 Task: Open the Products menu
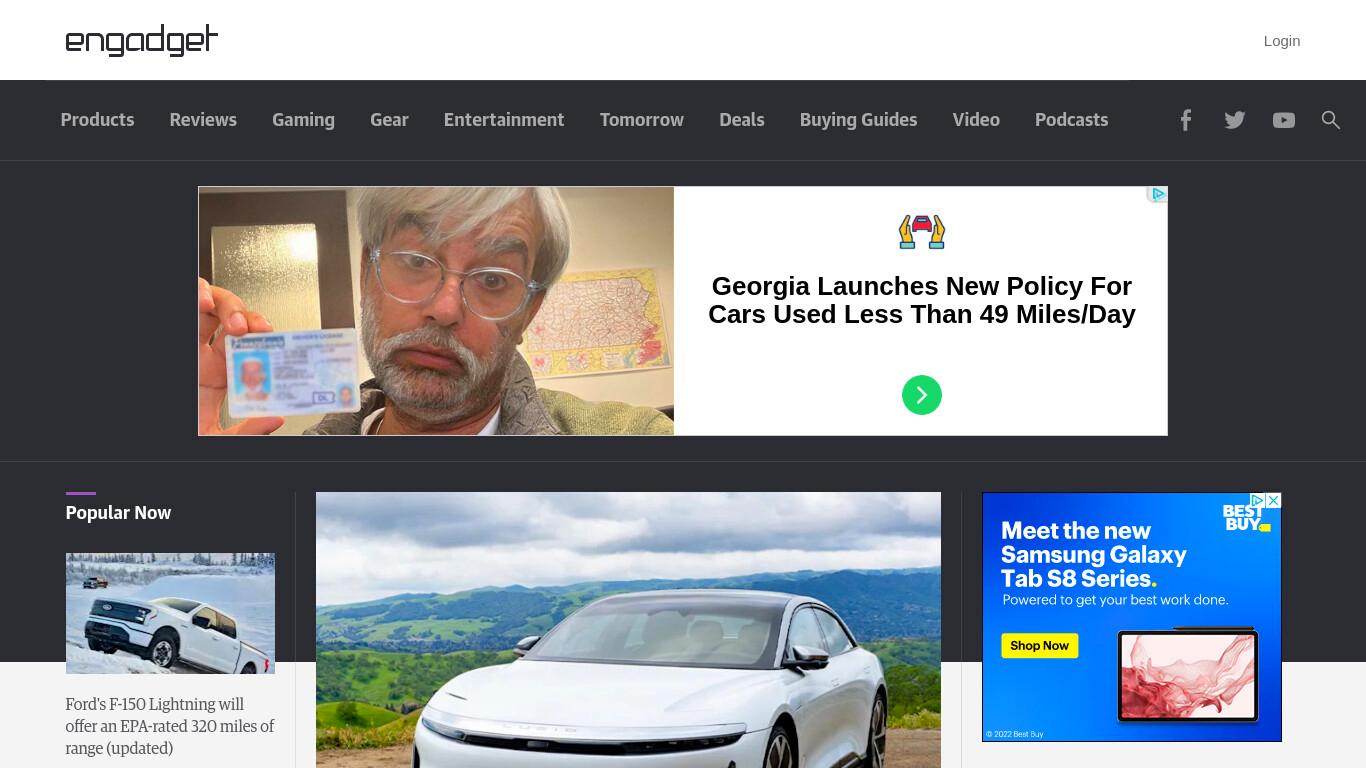pos(97,120)
